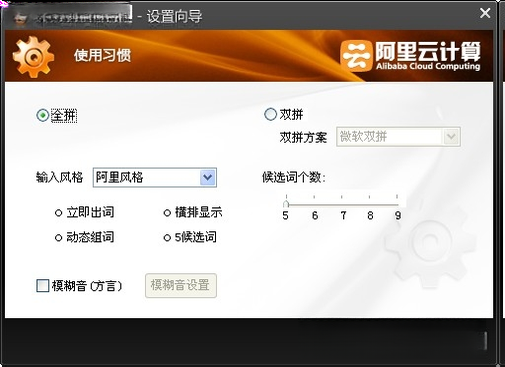
Task: Click the 输入风格 label
Action: [59, 177]
